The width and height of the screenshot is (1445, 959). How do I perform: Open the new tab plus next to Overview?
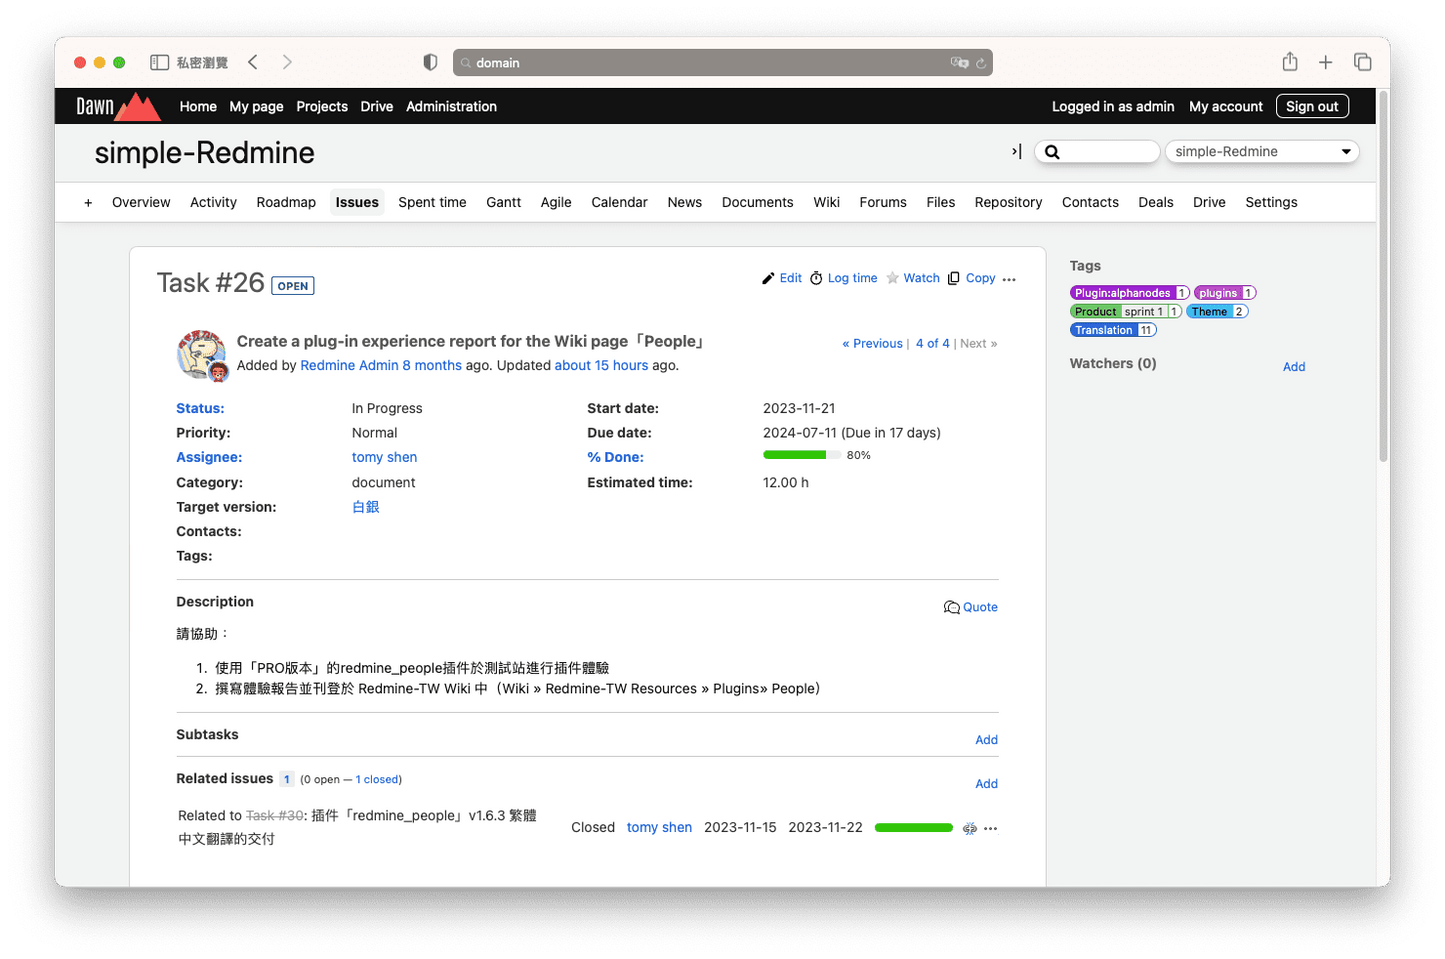point(87,202)
